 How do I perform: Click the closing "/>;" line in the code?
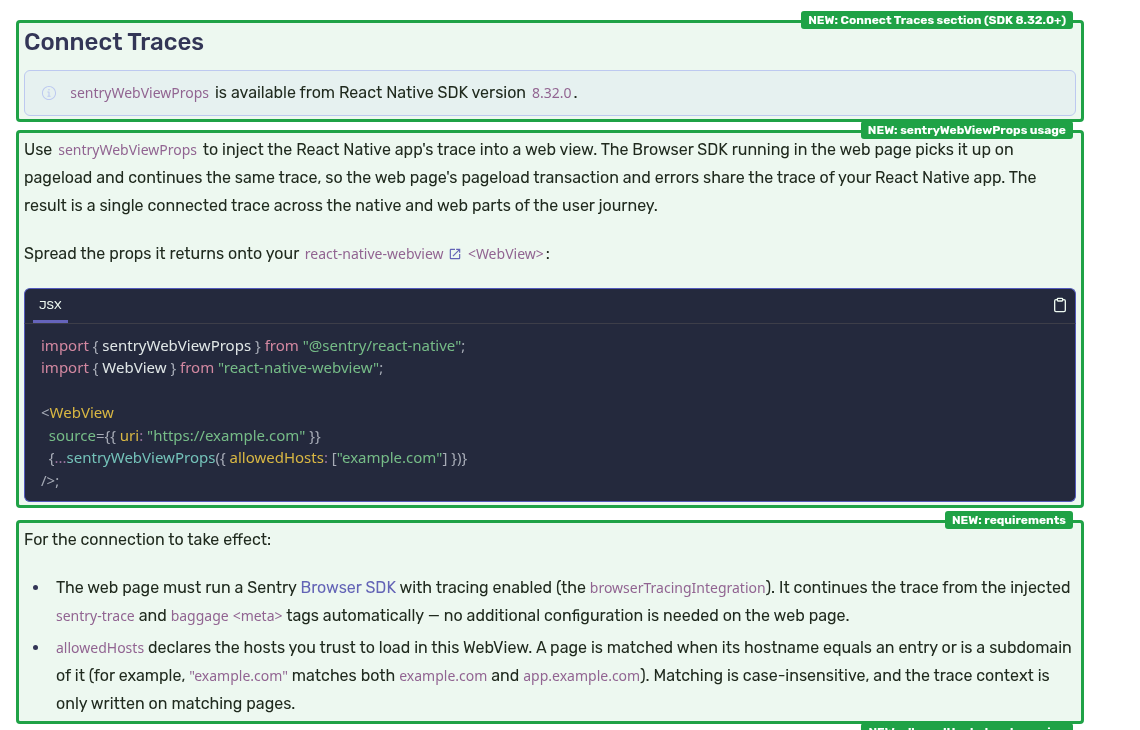50,481
